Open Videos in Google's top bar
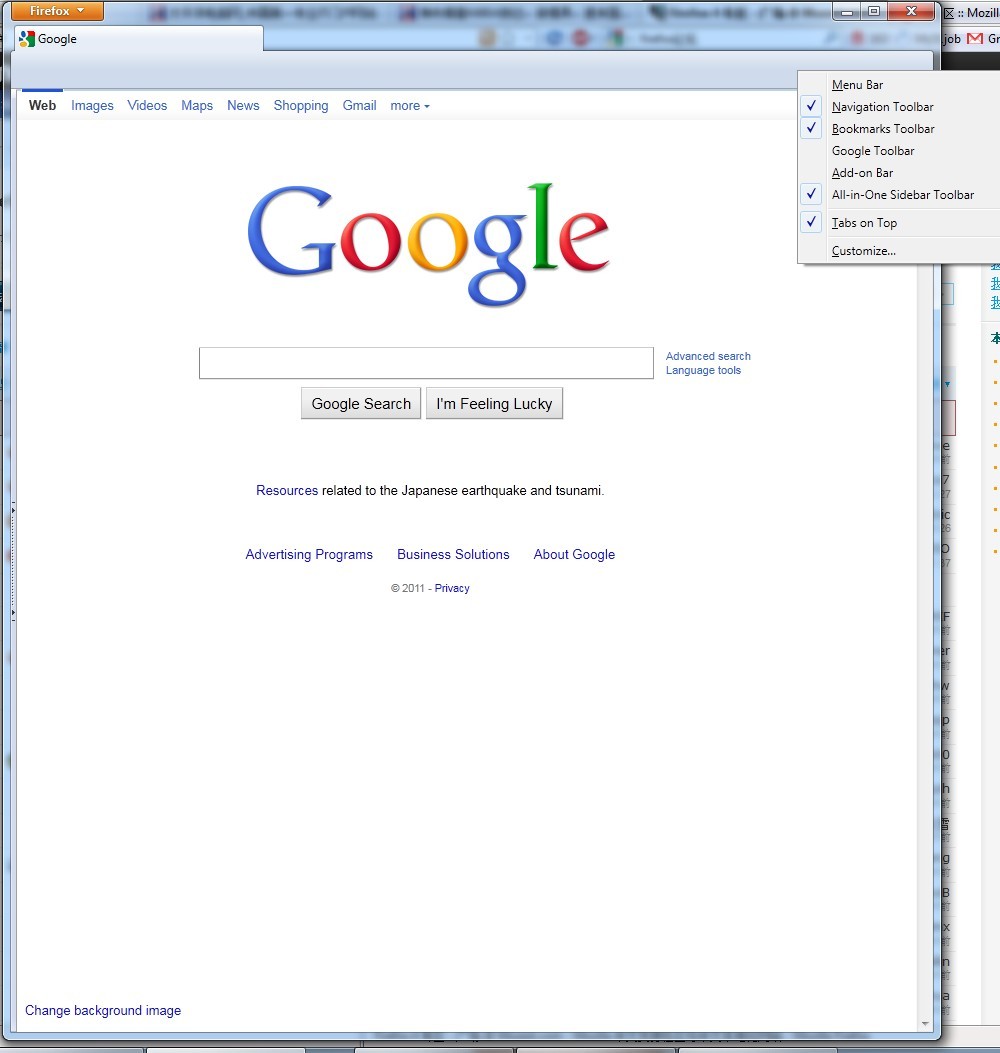The image size is (1000, 1053). coord(147,105)
